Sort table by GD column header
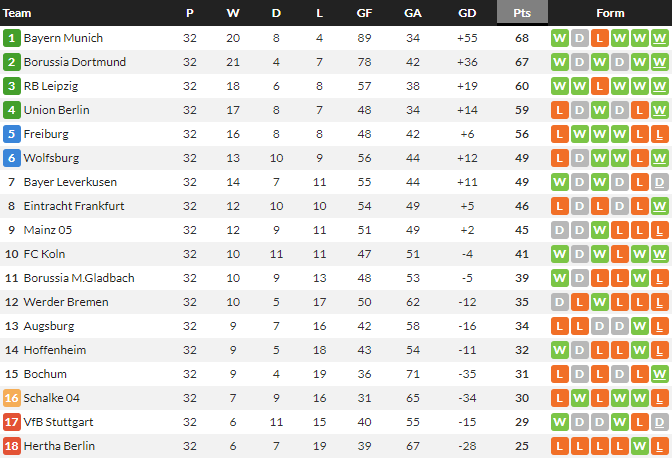 click(466, 13)
